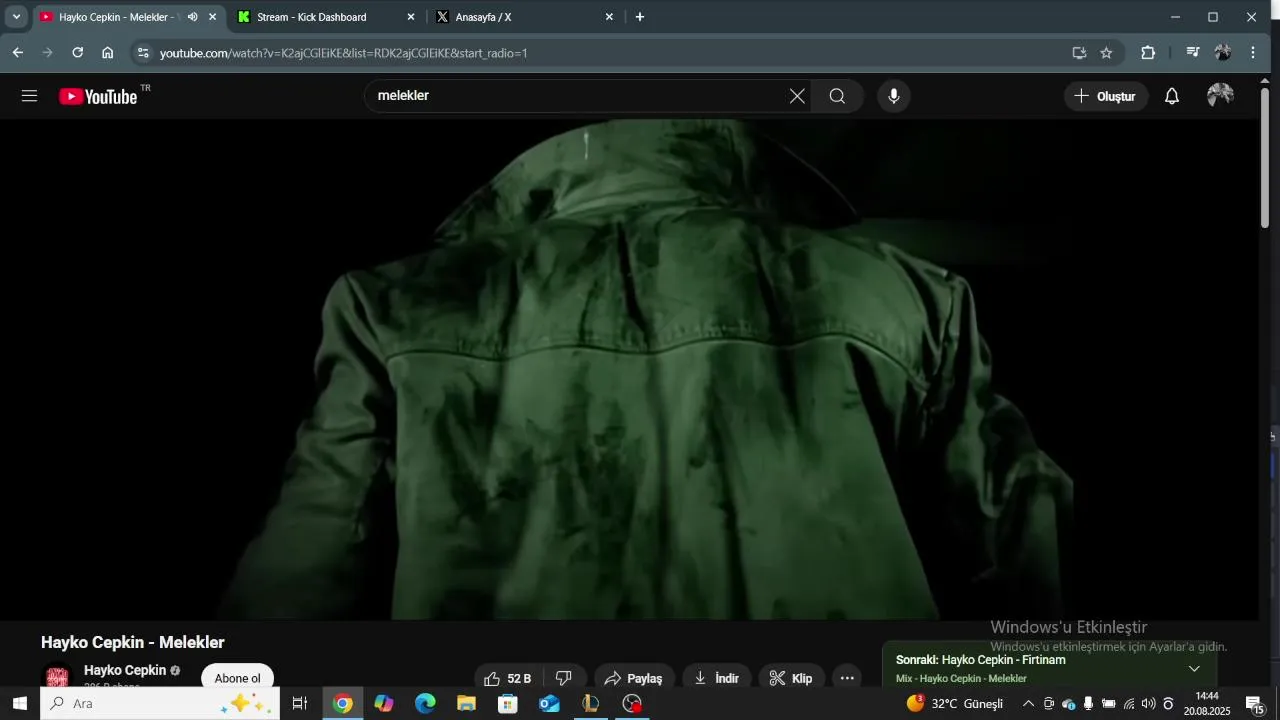Open Outlook from the taskbar
1280x720 pixels.
tap(549, 704)
